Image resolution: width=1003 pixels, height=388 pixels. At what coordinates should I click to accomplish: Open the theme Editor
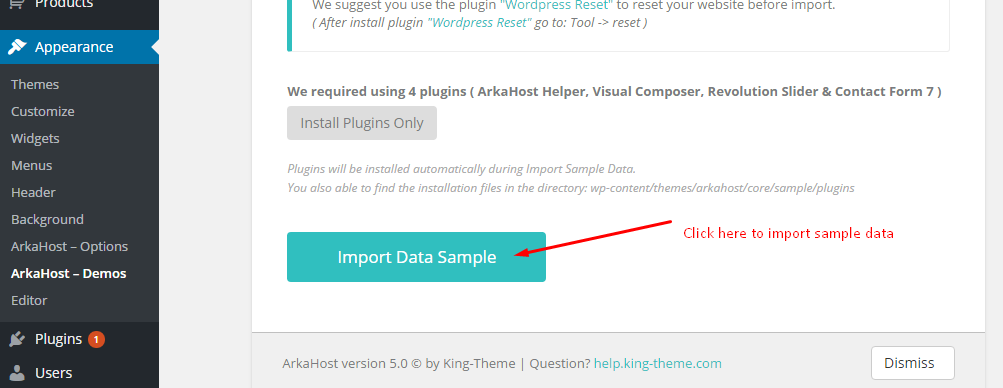point(29,300)
